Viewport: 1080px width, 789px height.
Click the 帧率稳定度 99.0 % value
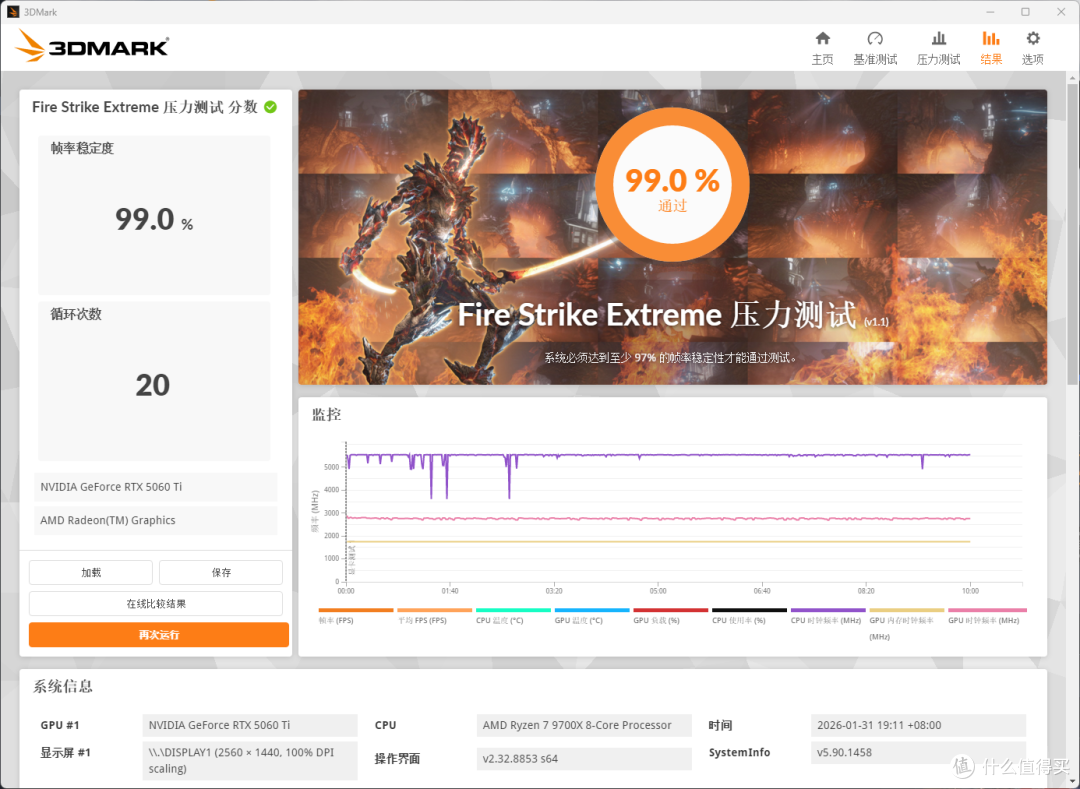pyautogui.click(x=154, y=220)
